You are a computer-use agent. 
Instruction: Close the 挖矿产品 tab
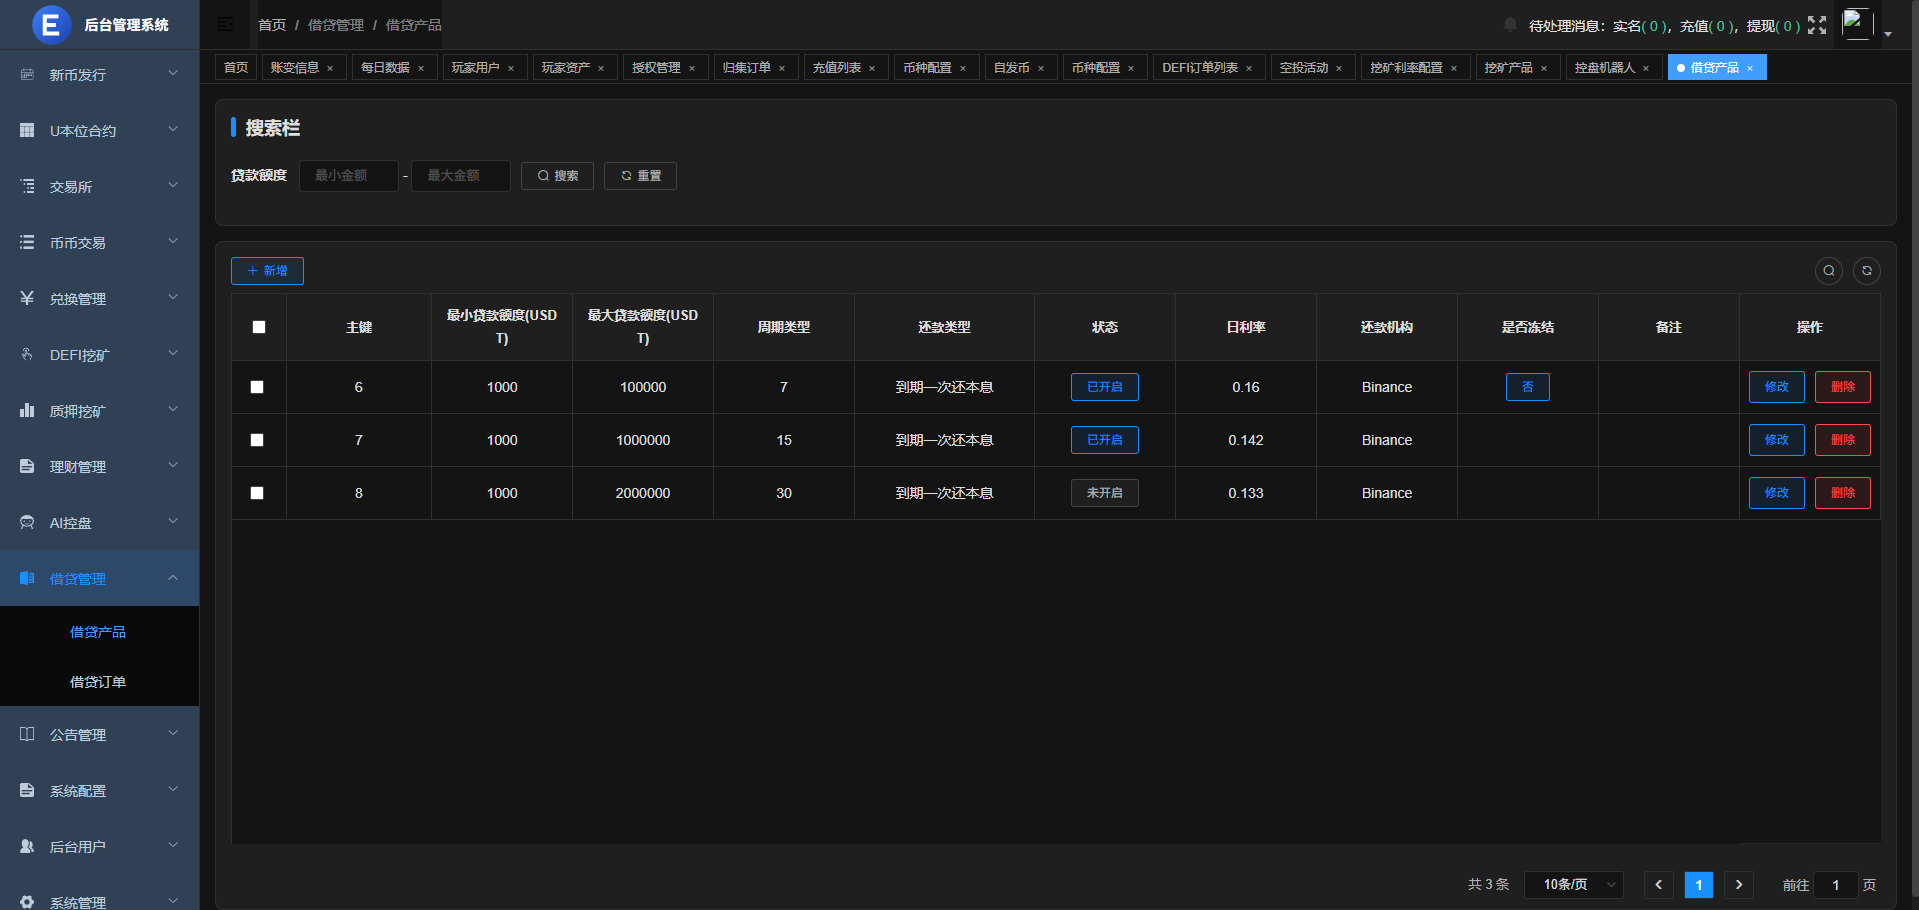click(x=1544, y=68)
